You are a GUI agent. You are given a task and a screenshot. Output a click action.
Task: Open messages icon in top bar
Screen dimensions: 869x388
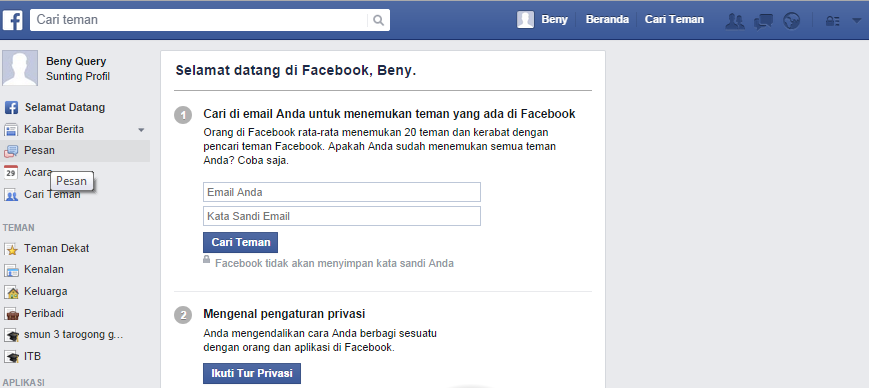(x=763, y=21)
